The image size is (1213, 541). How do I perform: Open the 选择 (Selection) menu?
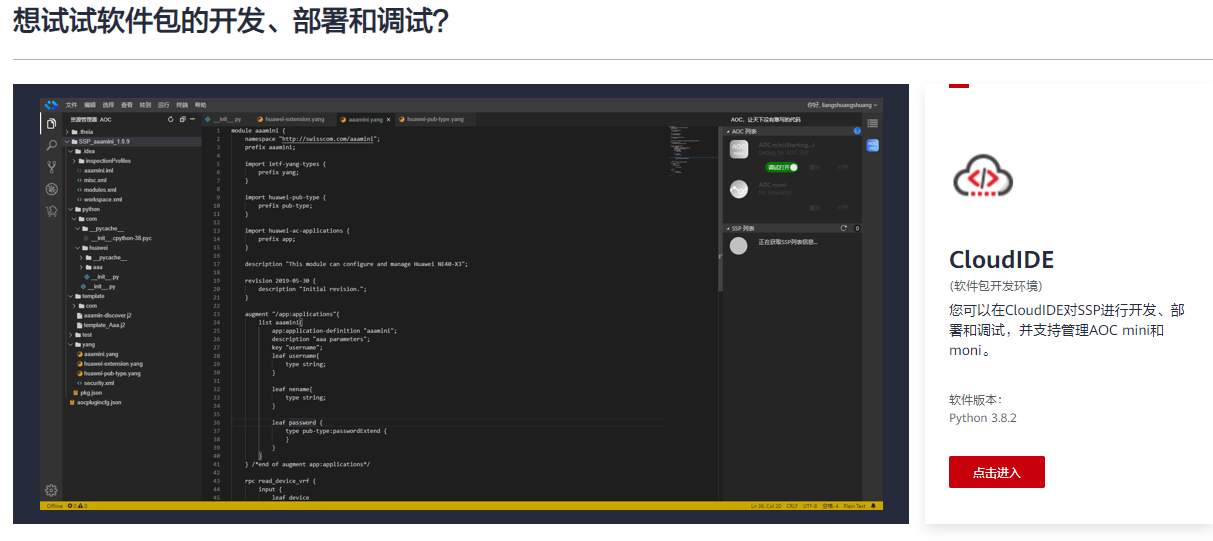[108, 105]
